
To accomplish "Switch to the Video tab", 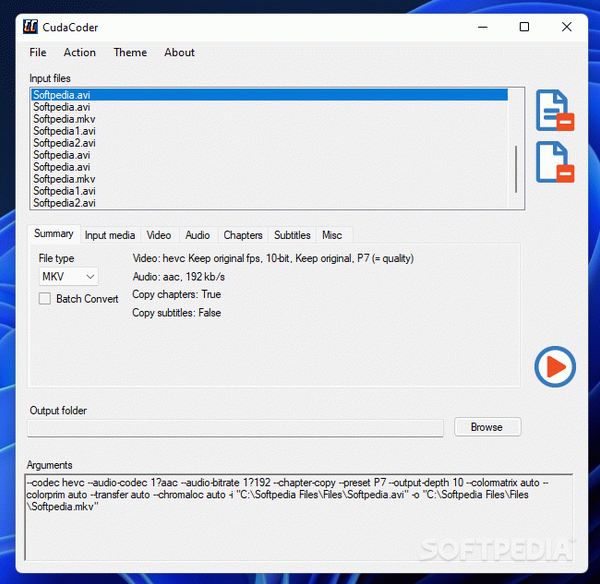I will coord(159,235).
